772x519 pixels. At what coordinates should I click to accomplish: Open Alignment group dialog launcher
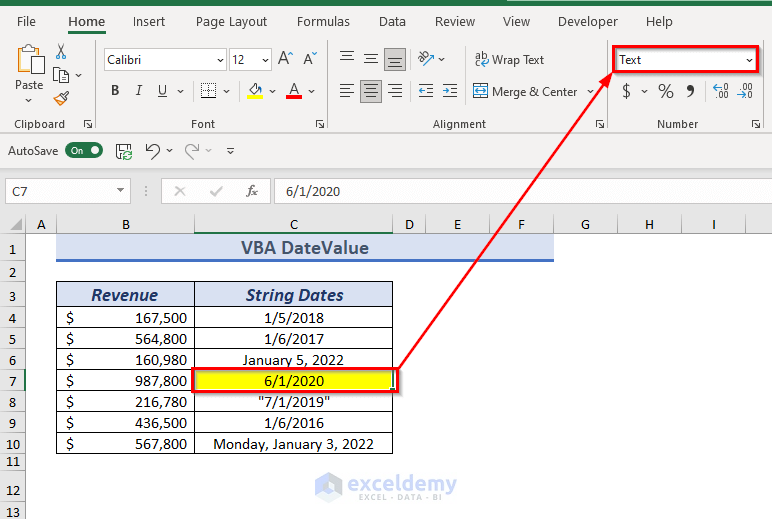pyautogui.click(x=600, y=124)
